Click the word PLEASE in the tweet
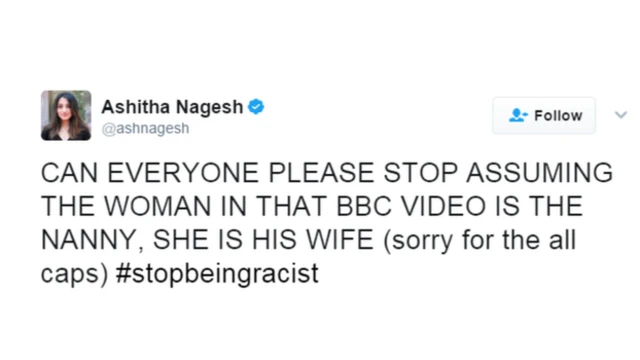 321,173
